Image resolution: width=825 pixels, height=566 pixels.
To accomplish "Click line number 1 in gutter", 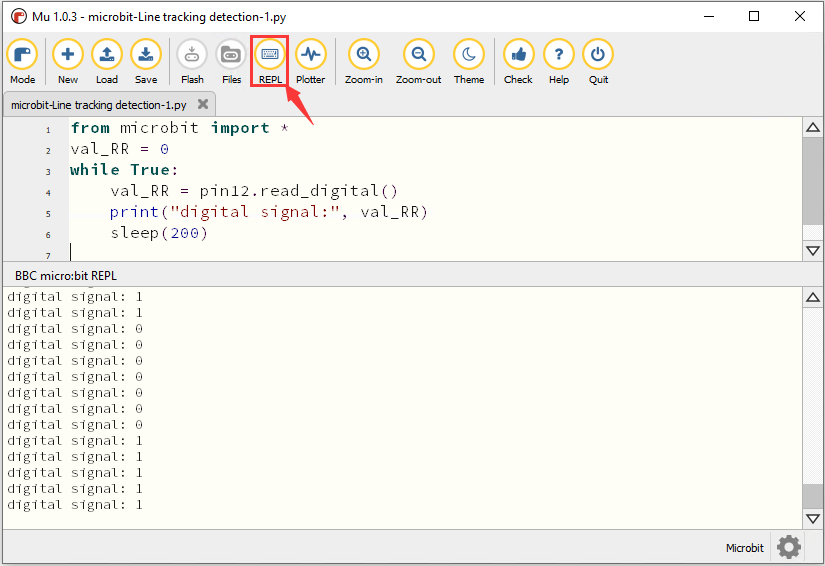I will pos(48,130).
